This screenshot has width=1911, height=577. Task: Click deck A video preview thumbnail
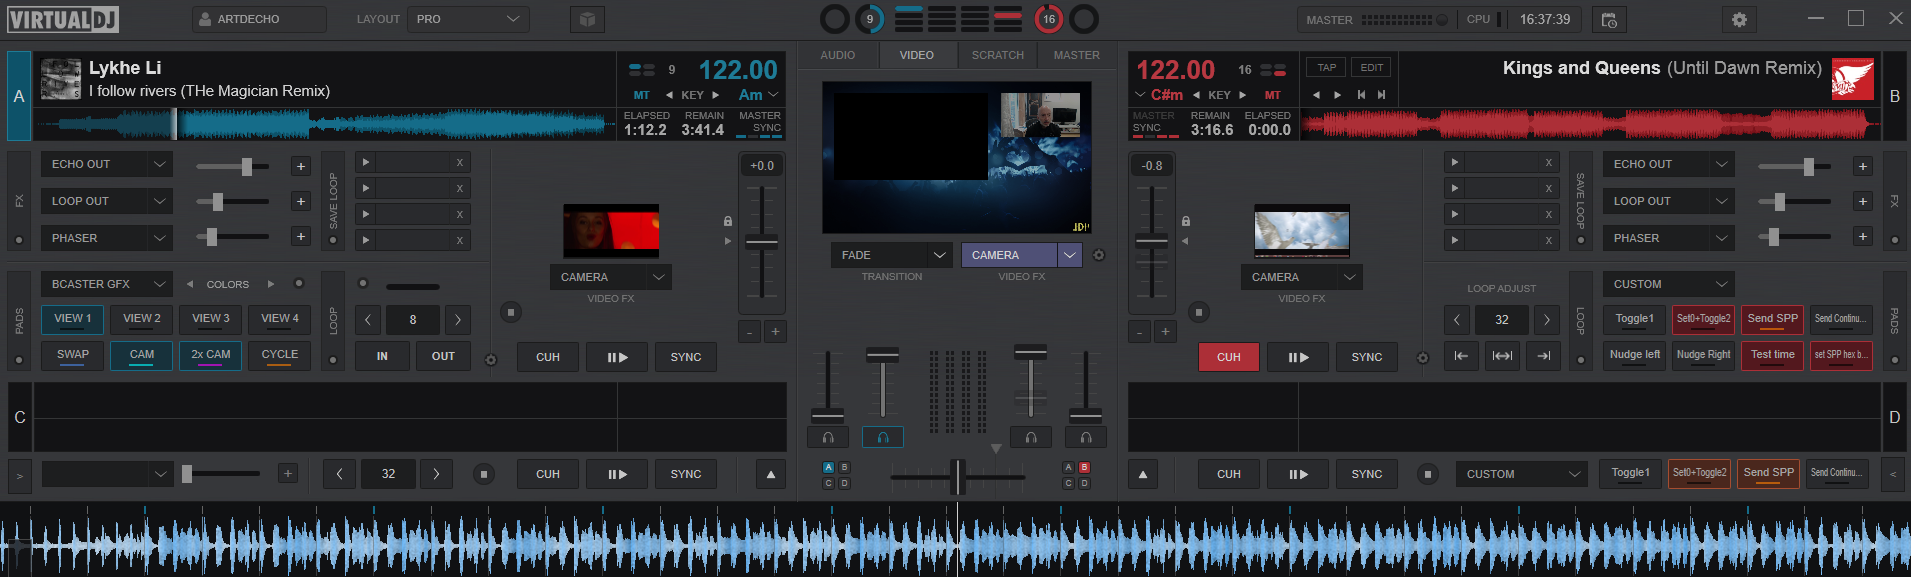tap(611, 231)
